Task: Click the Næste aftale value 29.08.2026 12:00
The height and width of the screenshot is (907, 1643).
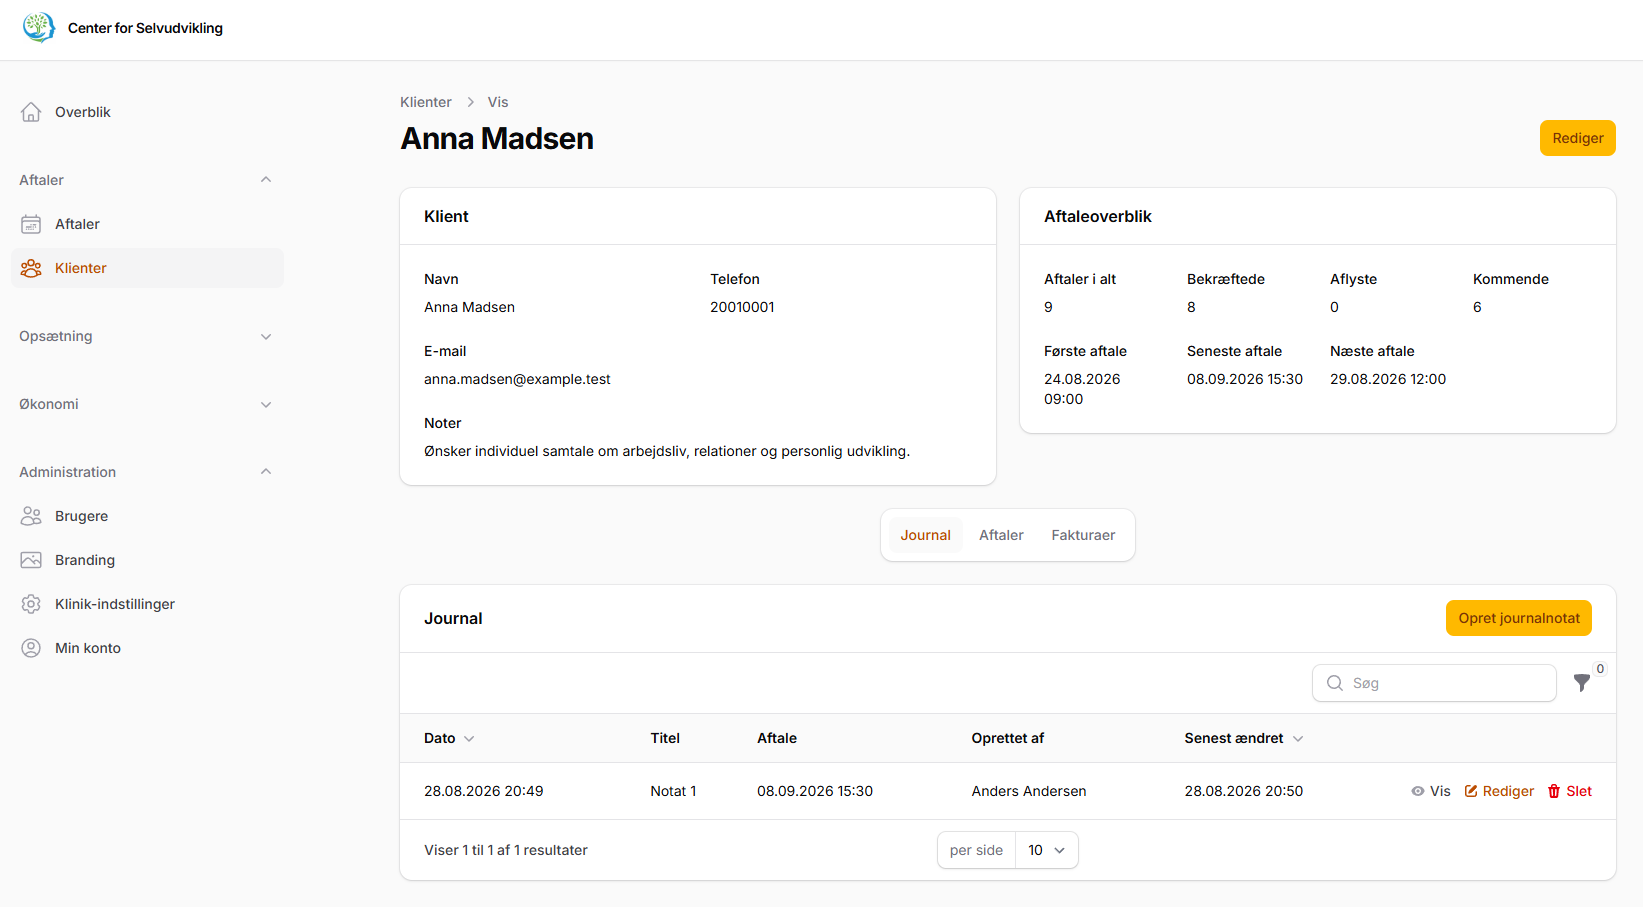Action: click(x=1388, y=379)
